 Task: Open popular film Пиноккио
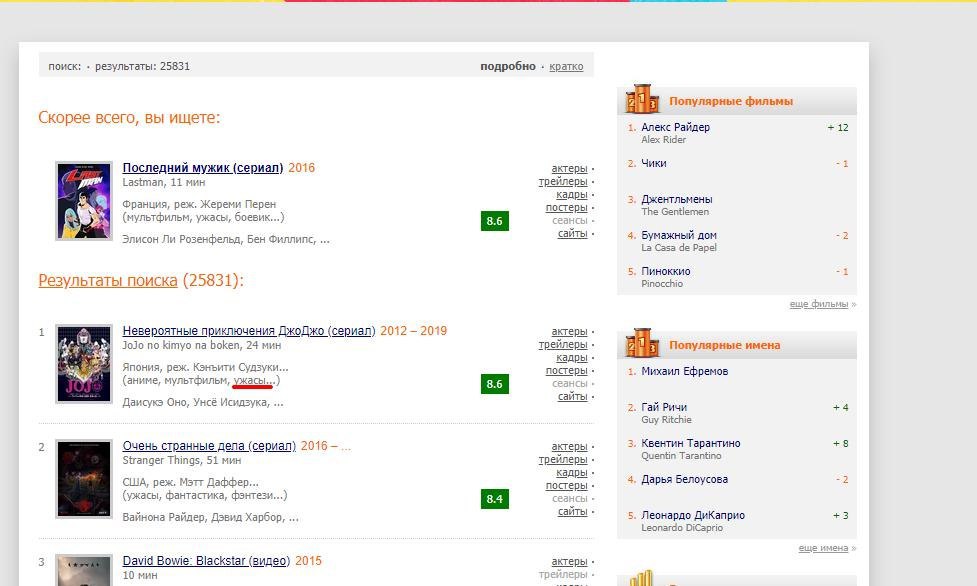tap(665, 272)
